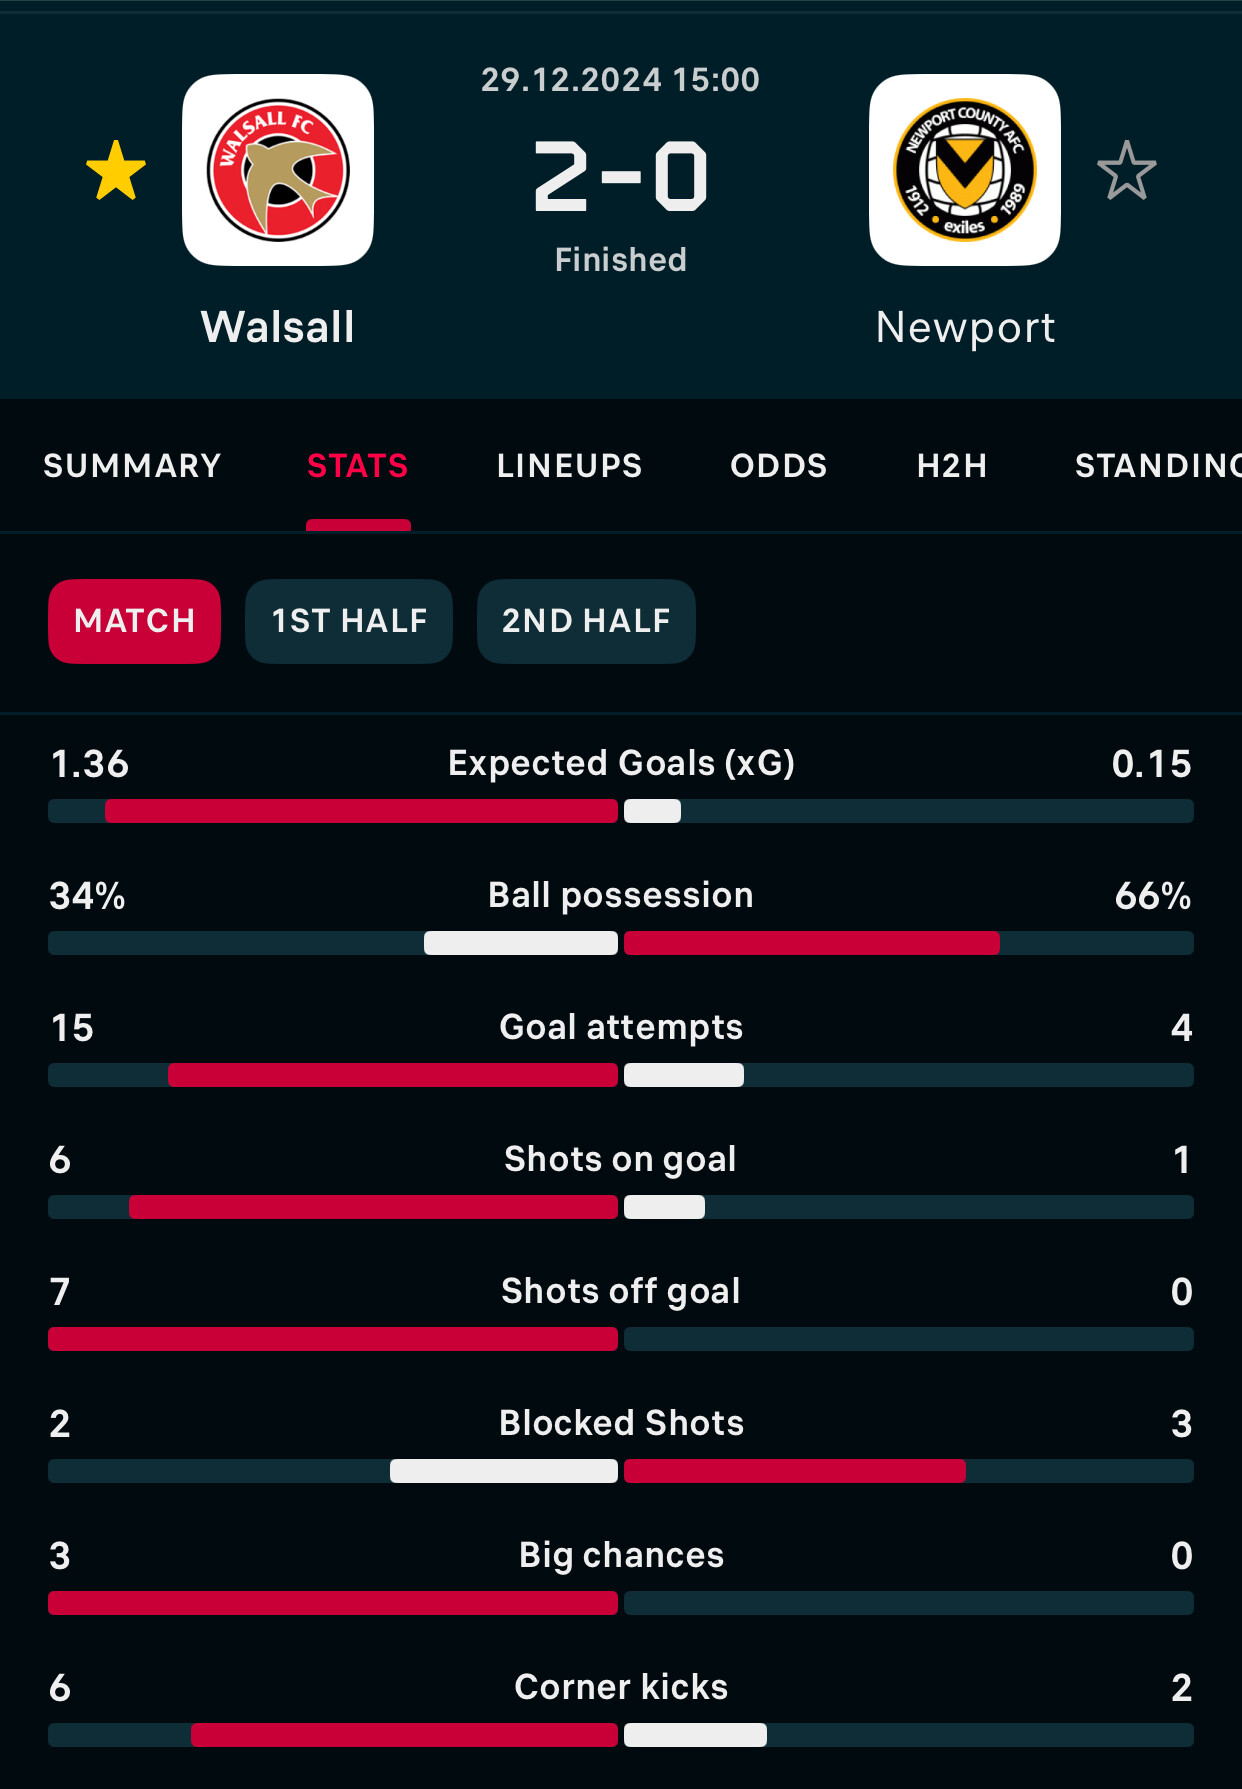The height and width of the screenshot is (1789, 1242).
Task: Click the Expected Goals (xG) bar
Action: coord(621,811)
